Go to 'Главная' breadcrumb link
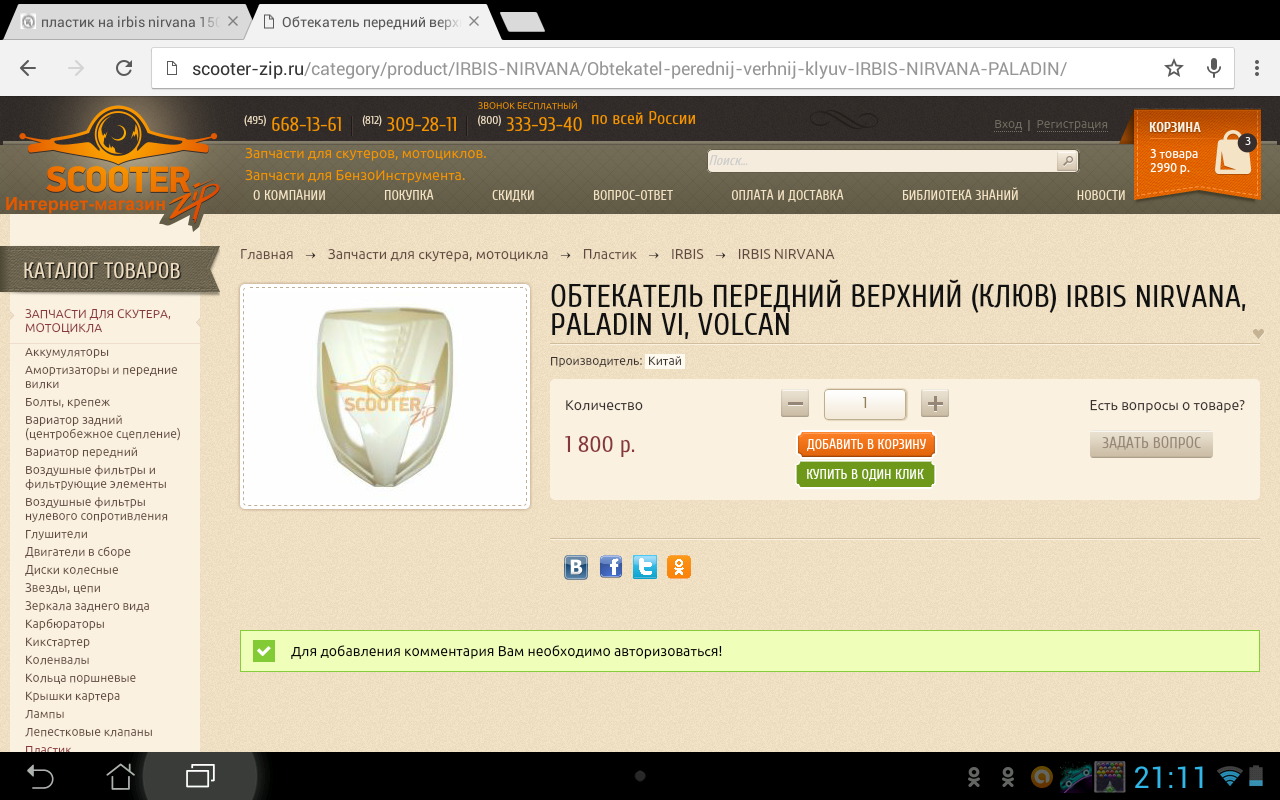Viewport: 1280px width, 800px height. 267,254
